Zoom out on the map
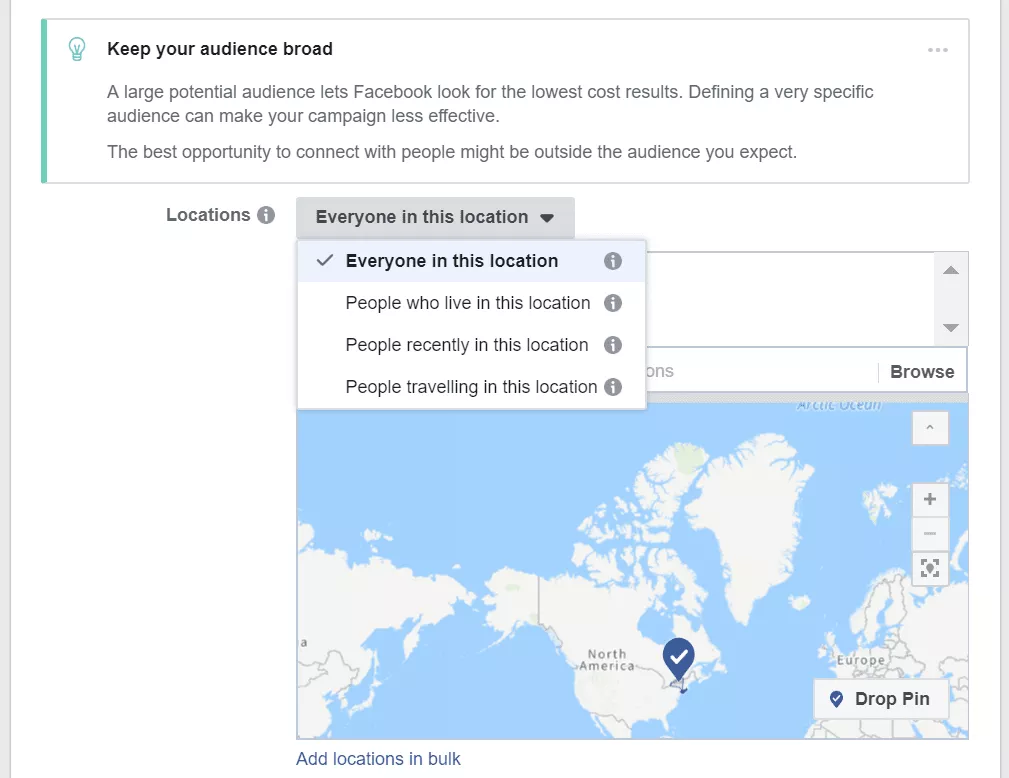Image resolution: width=1009 pixels, height=778 pixels. (x=930, y=533)
